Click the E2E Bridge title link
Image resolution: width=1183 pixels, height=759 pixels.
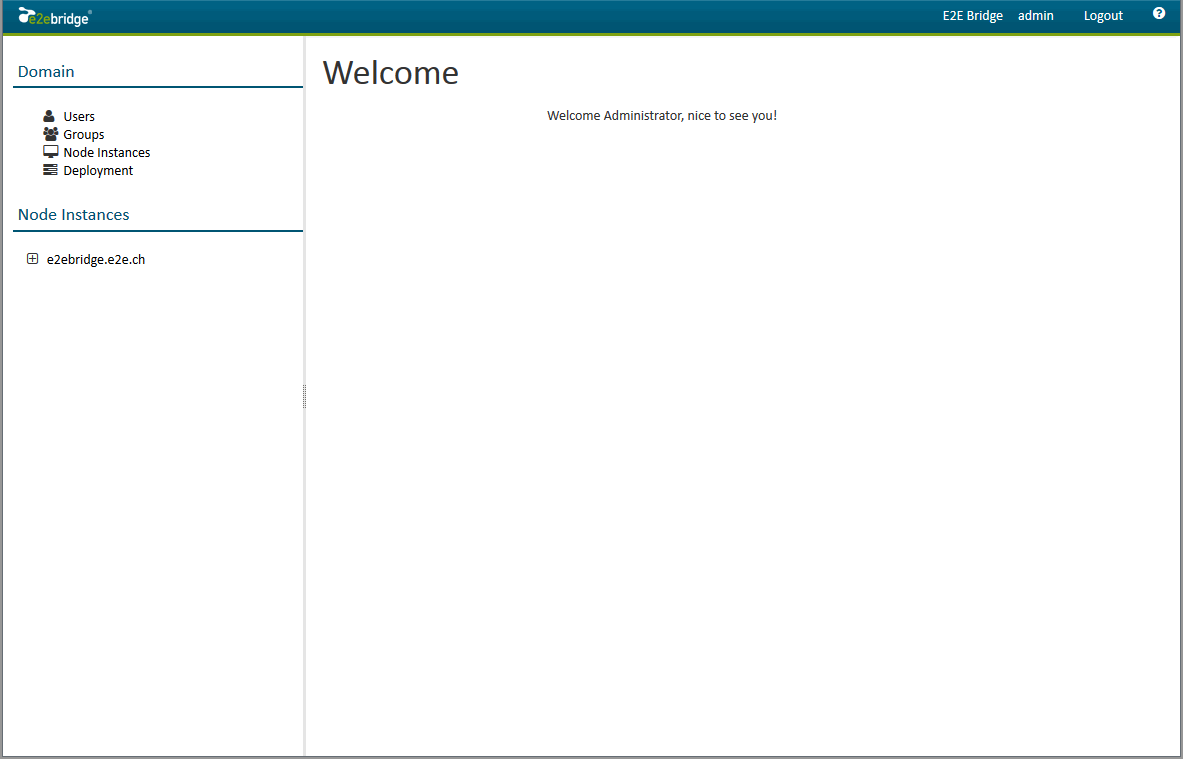point(972,15)
